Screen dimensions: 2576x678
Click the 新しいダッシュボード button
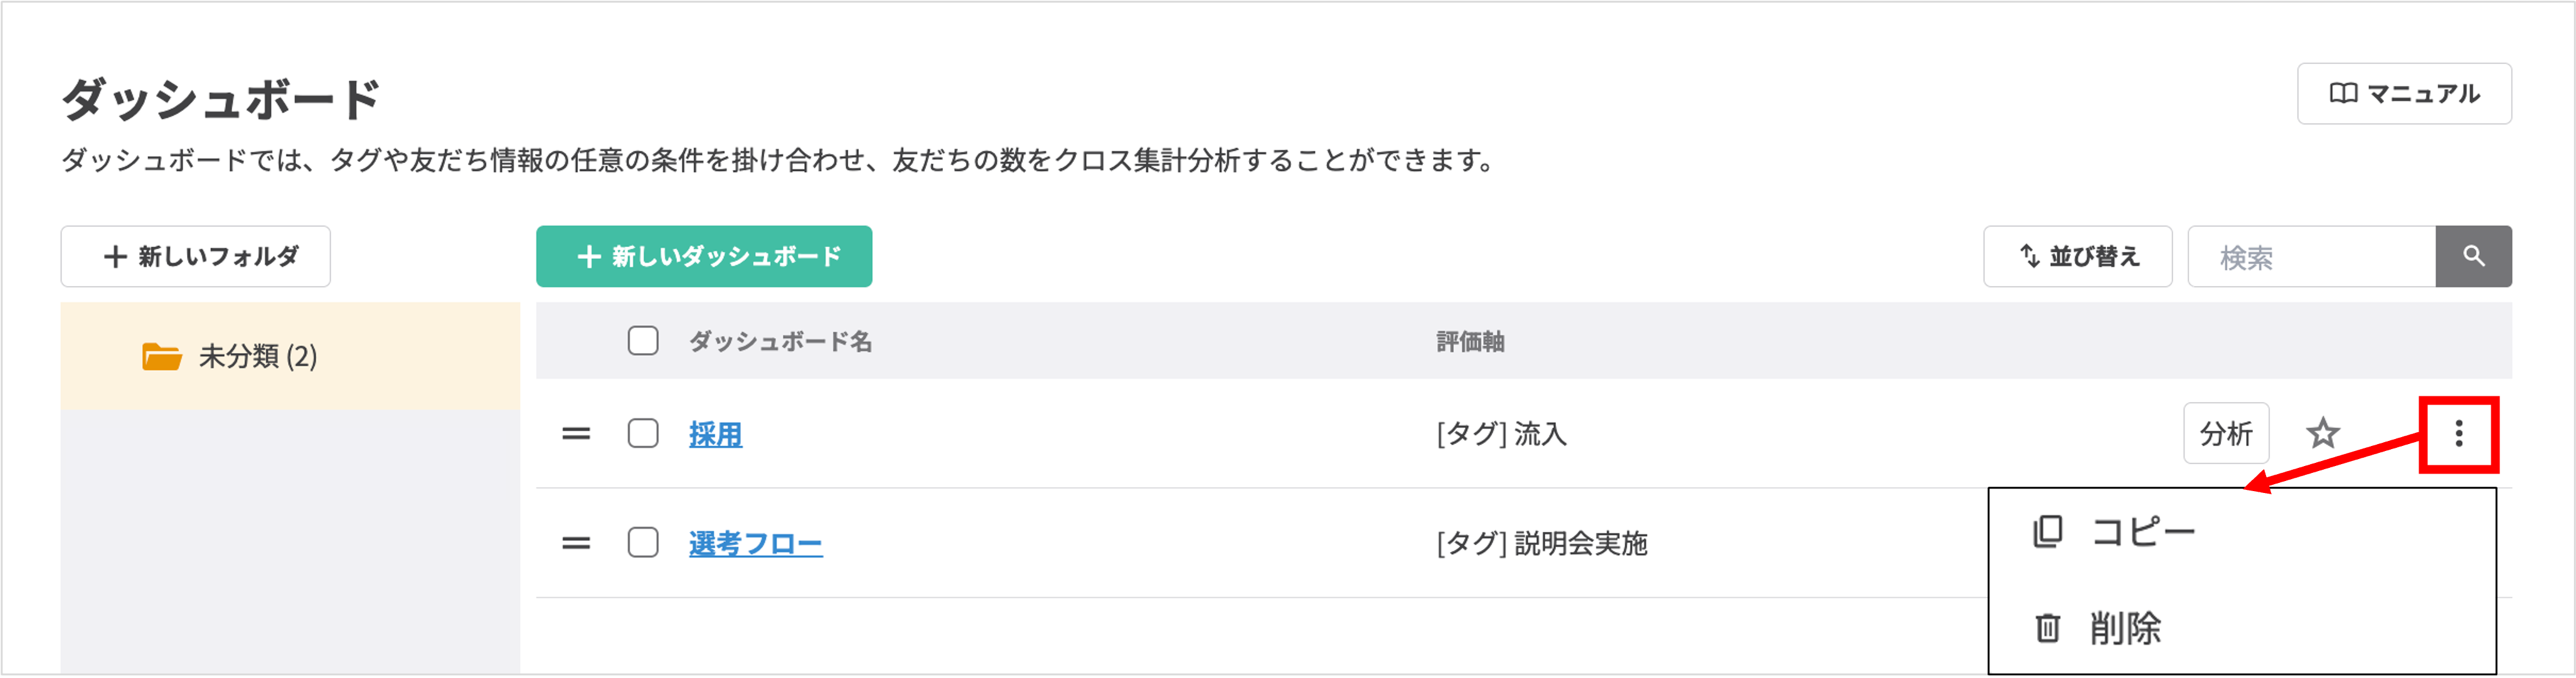pyautogui.click(x=704, y=257)
